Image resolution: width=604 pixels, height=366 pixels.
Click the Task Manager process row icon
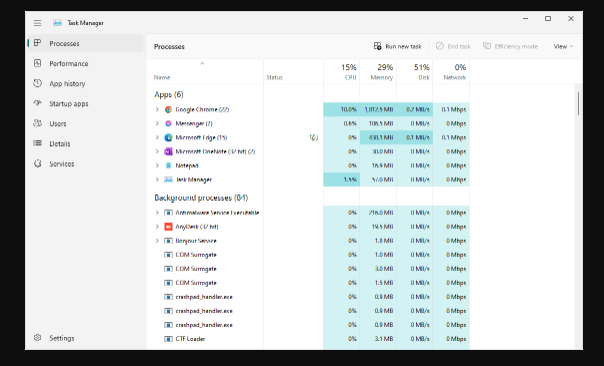(x=168, y=180)
